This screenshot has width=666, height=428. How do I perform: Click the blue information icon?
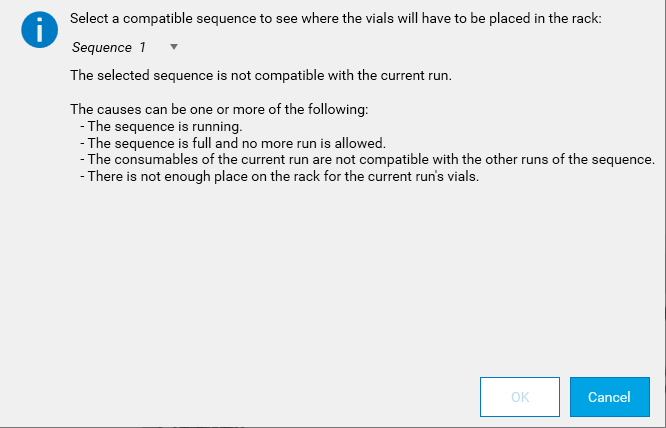tap(39, 32)
